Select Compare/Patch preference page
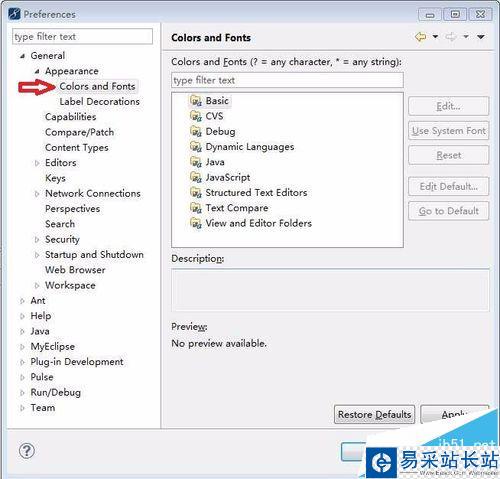The width and height of the screenshot is (500, 479). (x=79, y=132)
